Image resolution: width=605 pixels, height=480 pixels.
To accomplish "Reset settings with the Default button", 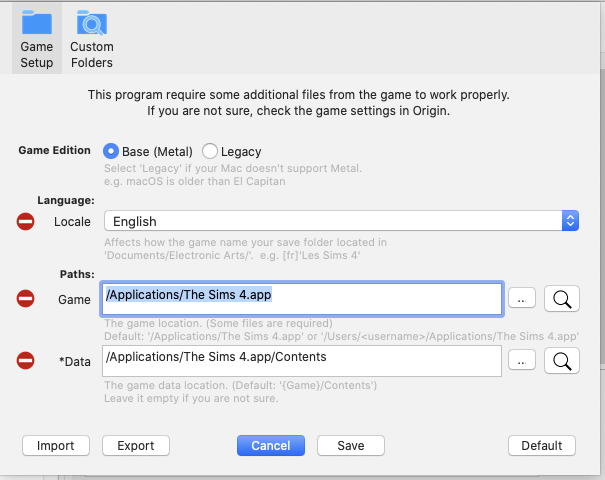I will click(542, 445).
